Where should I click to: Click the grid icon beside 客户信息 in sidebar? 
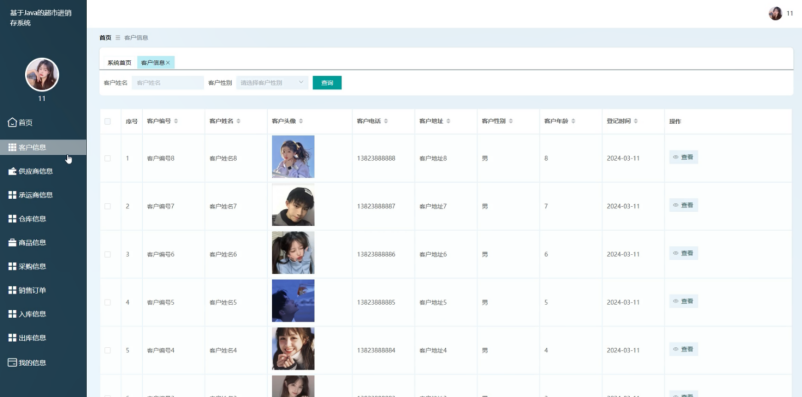click(x=12, y=147)
